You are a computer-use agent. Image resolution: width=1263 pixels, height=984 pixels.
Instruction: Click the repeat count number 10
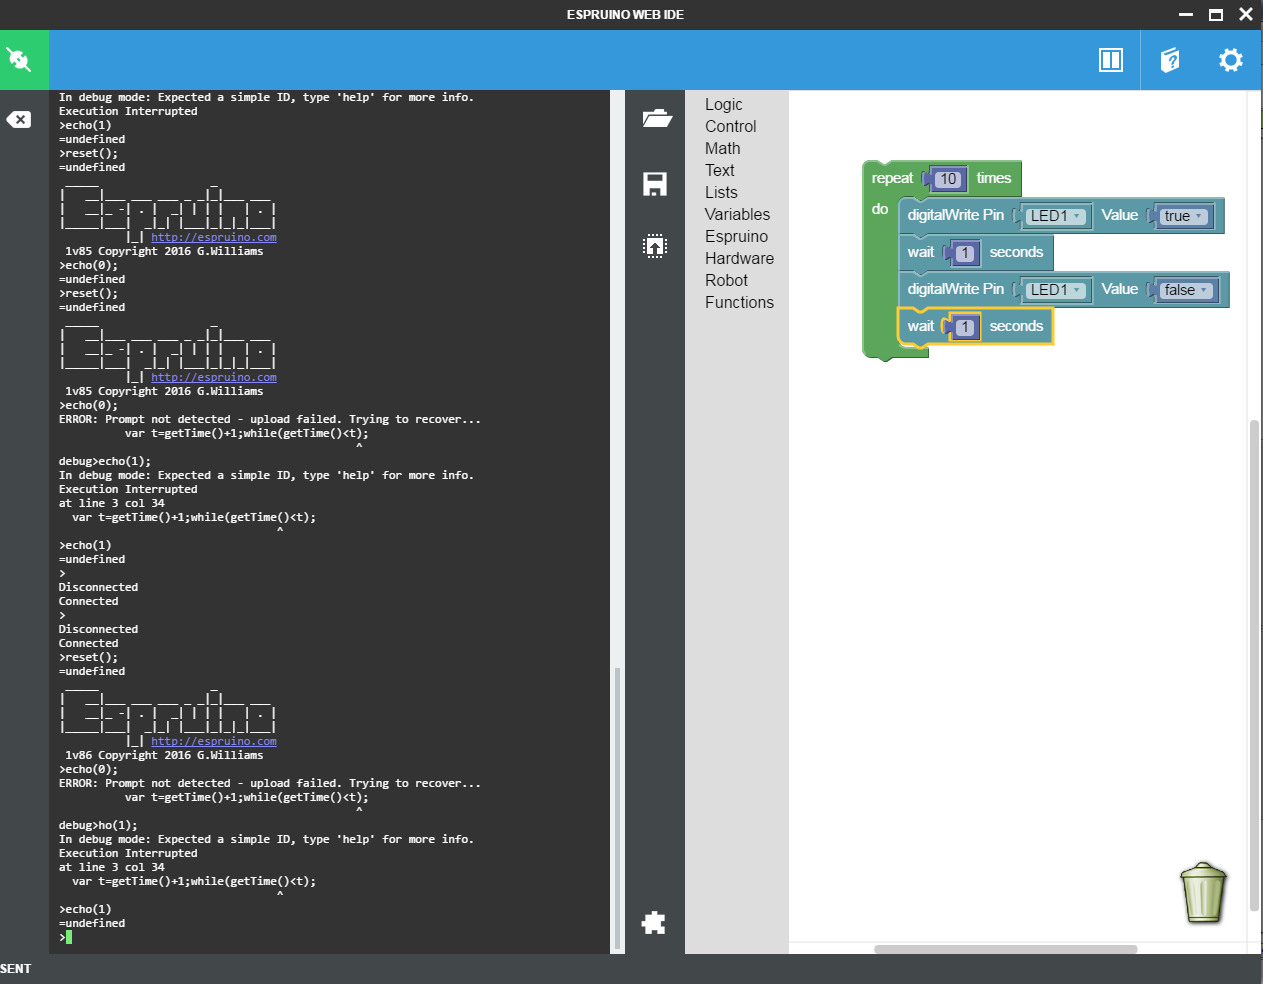(948, 179)
